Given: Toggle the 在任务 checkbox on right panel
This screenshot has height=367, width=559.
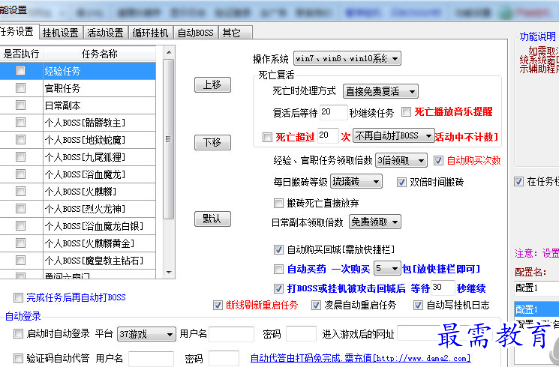Looking at the screenshot, I should coord(519,181).
